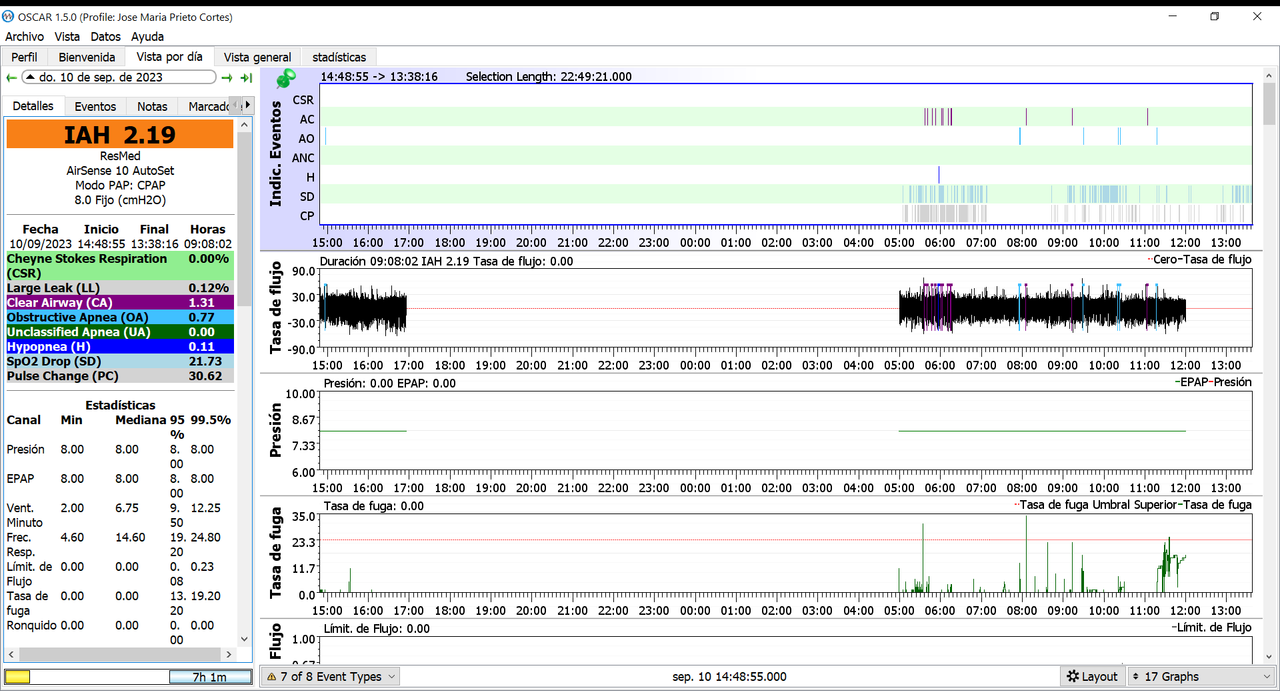The image size is (1280, 691).
Task: Click the Cheyne Stokes Respiration (CSR) row
Action: [120, 265]
